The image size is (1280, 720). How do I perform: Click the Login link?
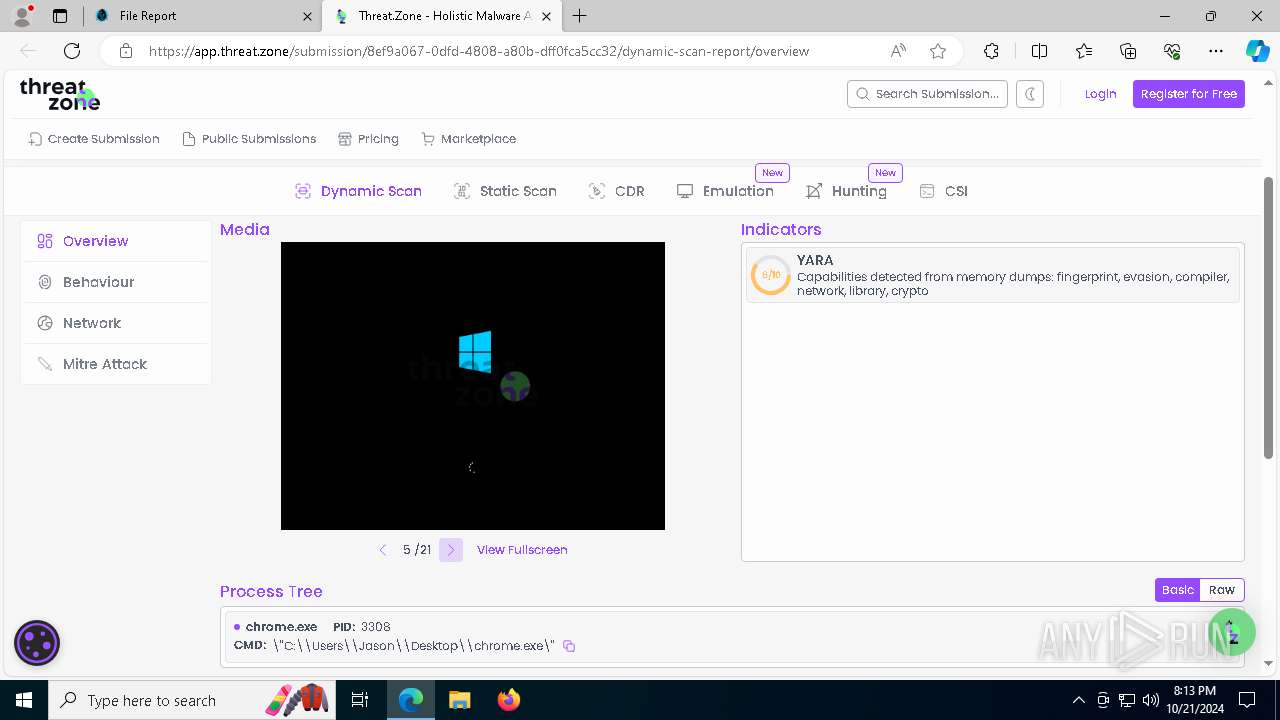(x=1100, y=94)
